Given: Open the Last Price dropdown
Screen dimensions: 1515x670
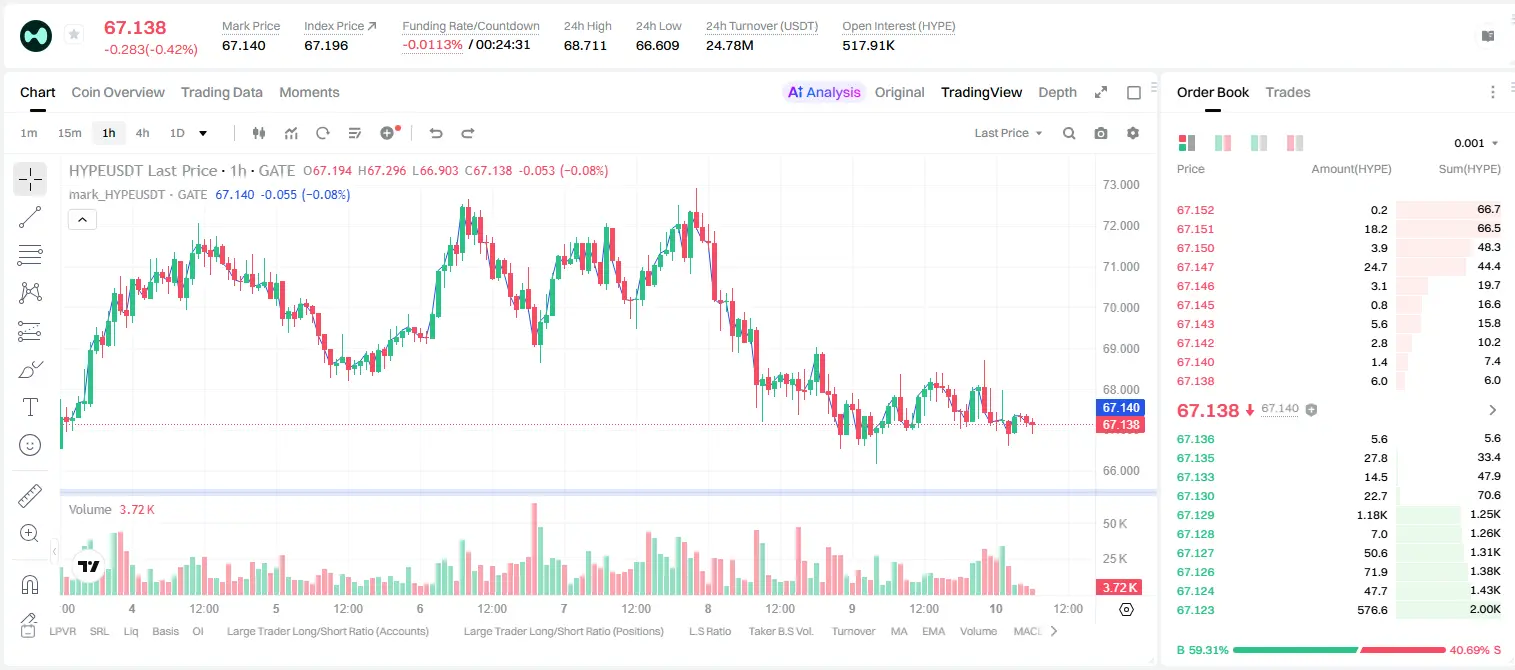Looking at the screenshot, I should tap(1008, 133).
